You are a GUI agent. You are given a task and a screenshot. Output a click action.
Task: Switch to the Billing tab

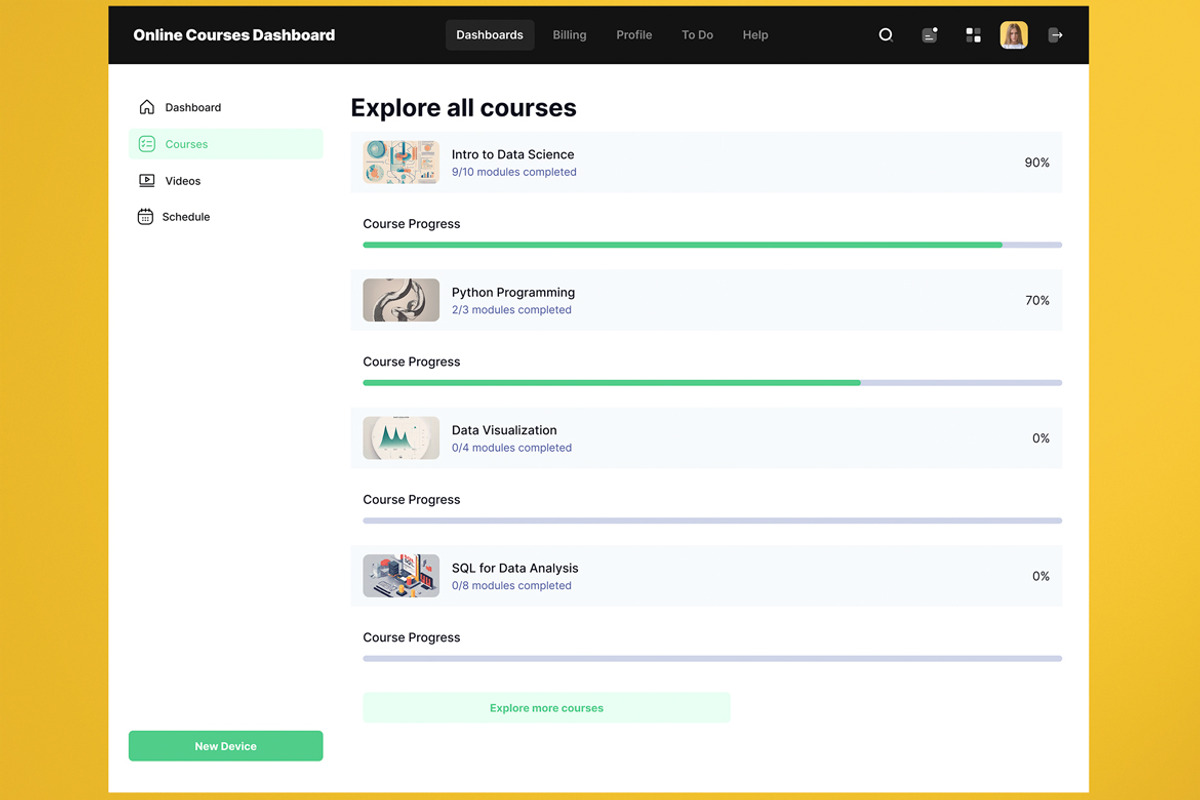pyautogui.click(x=570, y=35)
